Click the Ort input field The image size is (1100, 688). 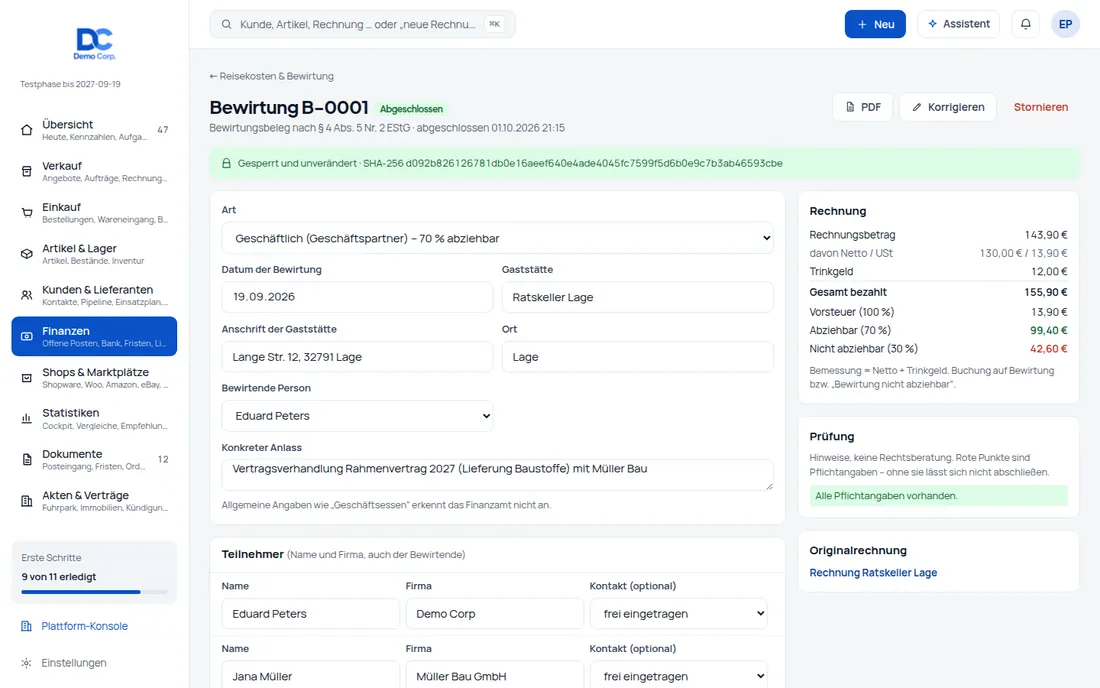[x=638, y=357]
